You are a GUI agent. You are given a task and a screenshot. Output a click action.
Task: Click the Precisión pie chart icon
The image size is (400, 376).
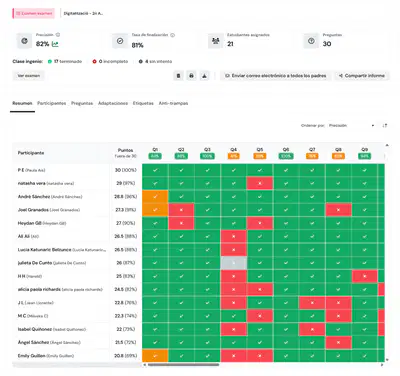24,41
